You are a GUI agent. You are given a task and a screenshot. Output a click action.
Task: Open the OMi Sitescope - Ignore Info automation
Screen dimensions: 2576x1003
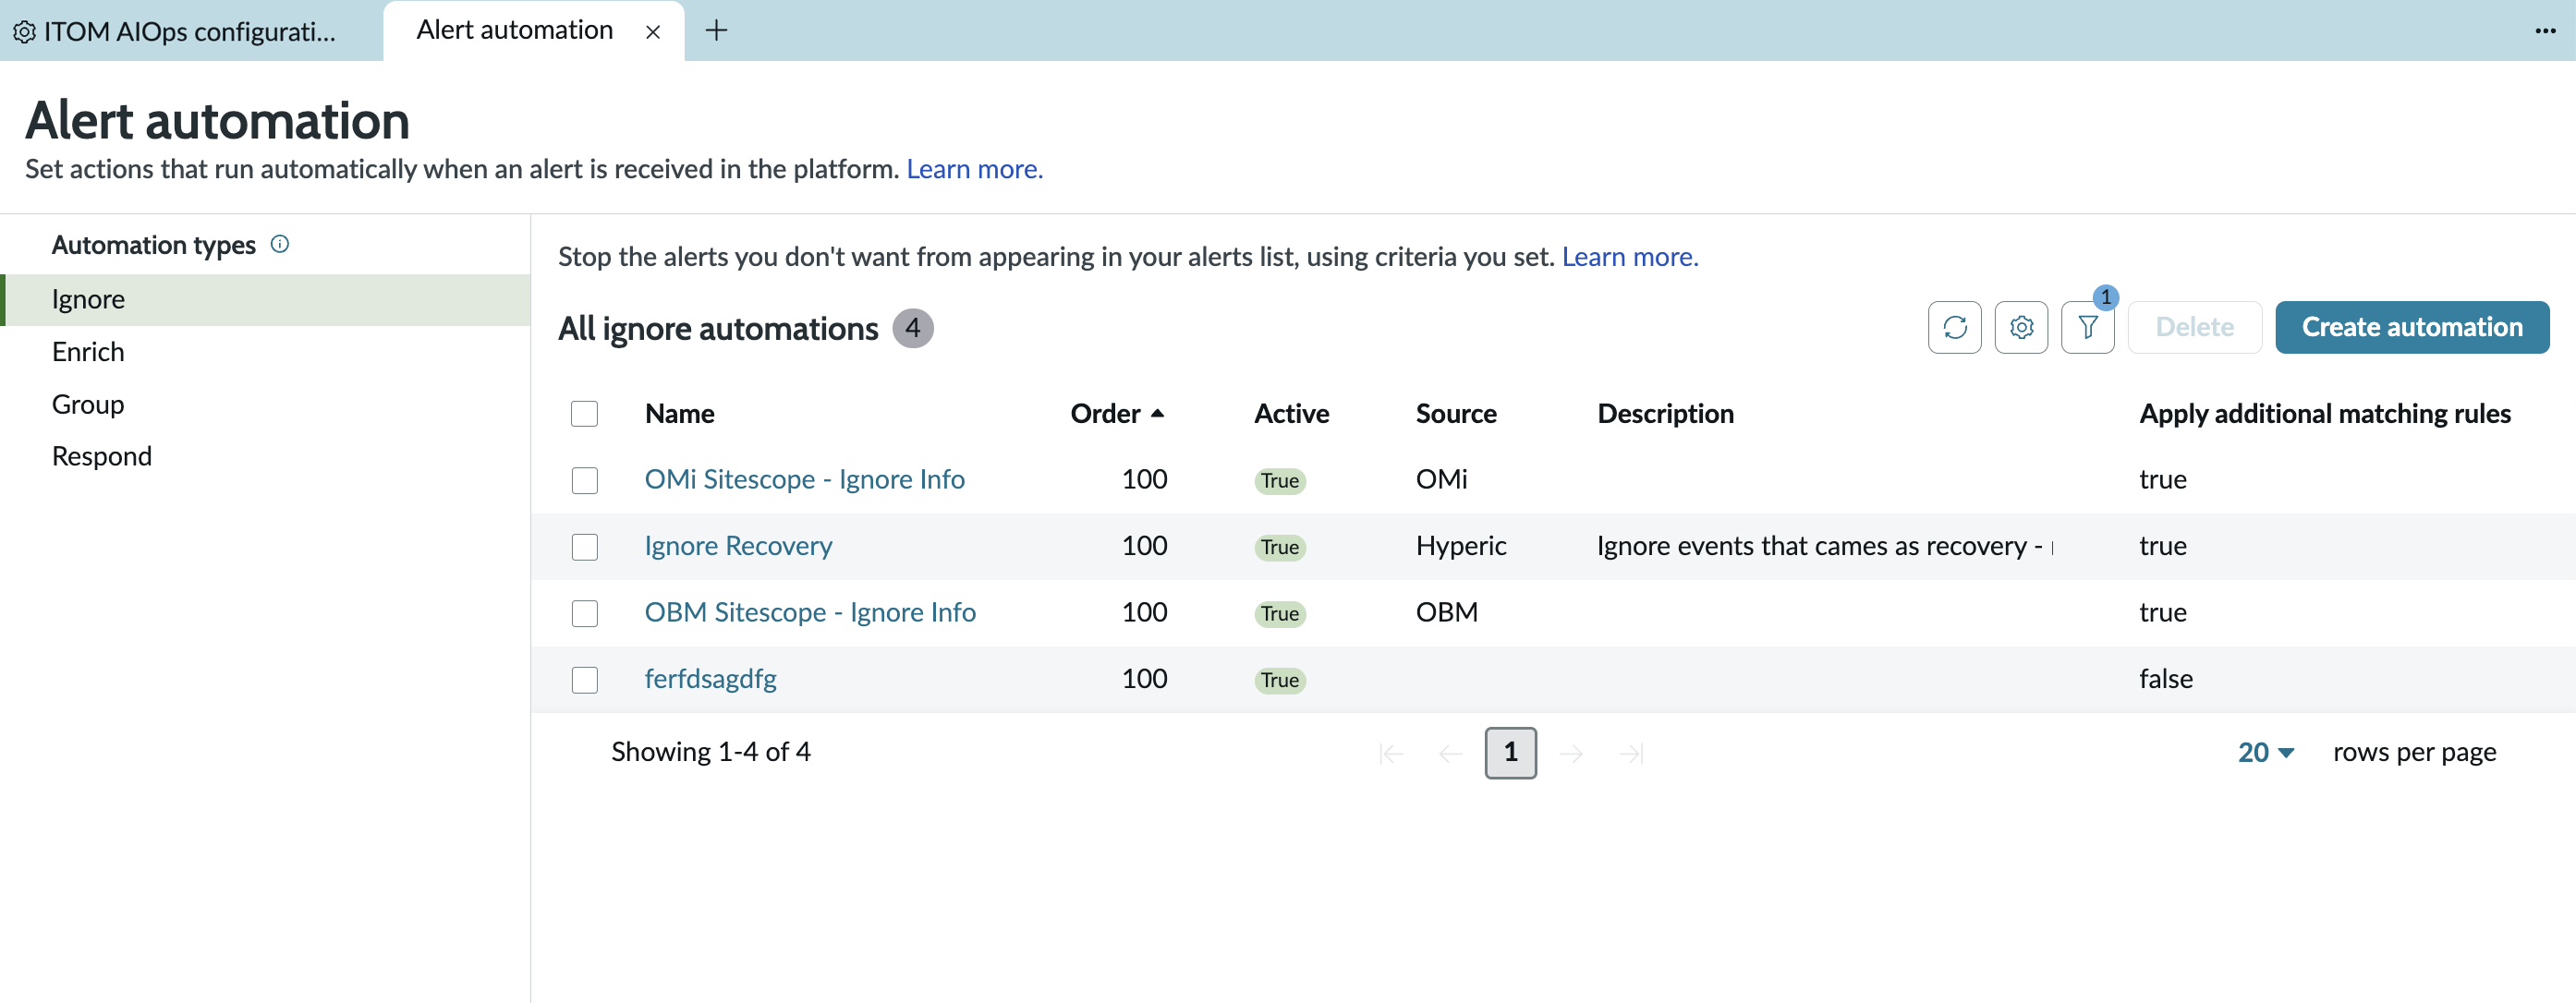click(804, 479)
